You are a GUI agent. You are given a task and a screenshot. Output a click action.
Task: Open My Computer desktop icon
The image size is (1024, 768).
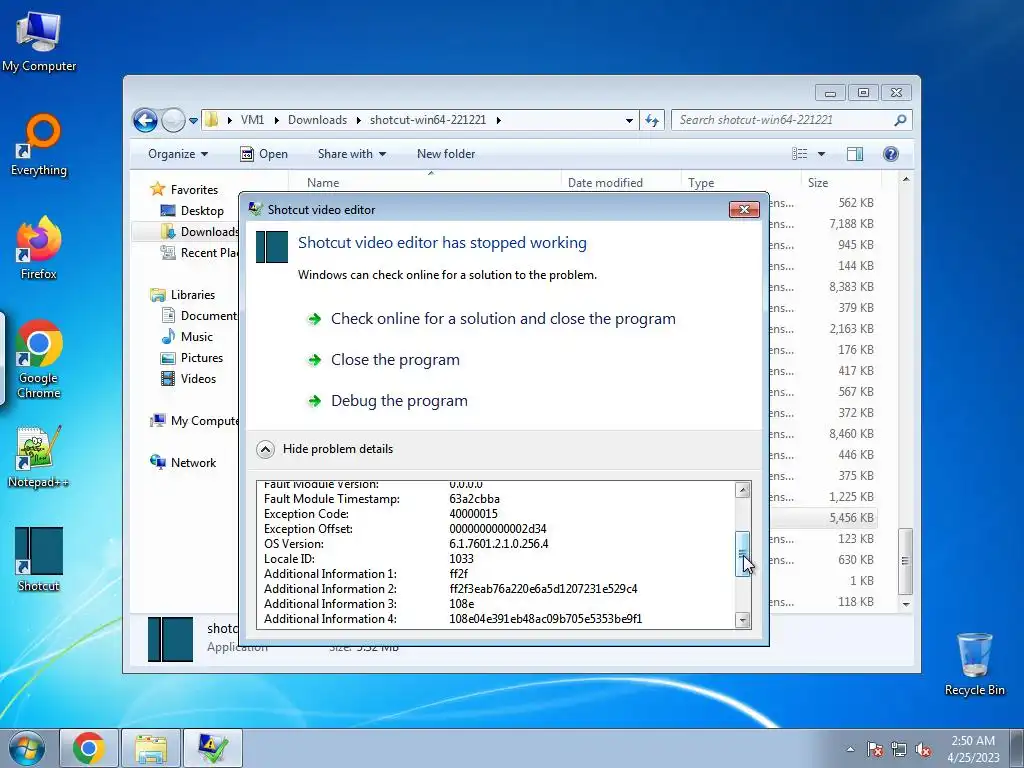pyautogui.click(x=39, y=42)
